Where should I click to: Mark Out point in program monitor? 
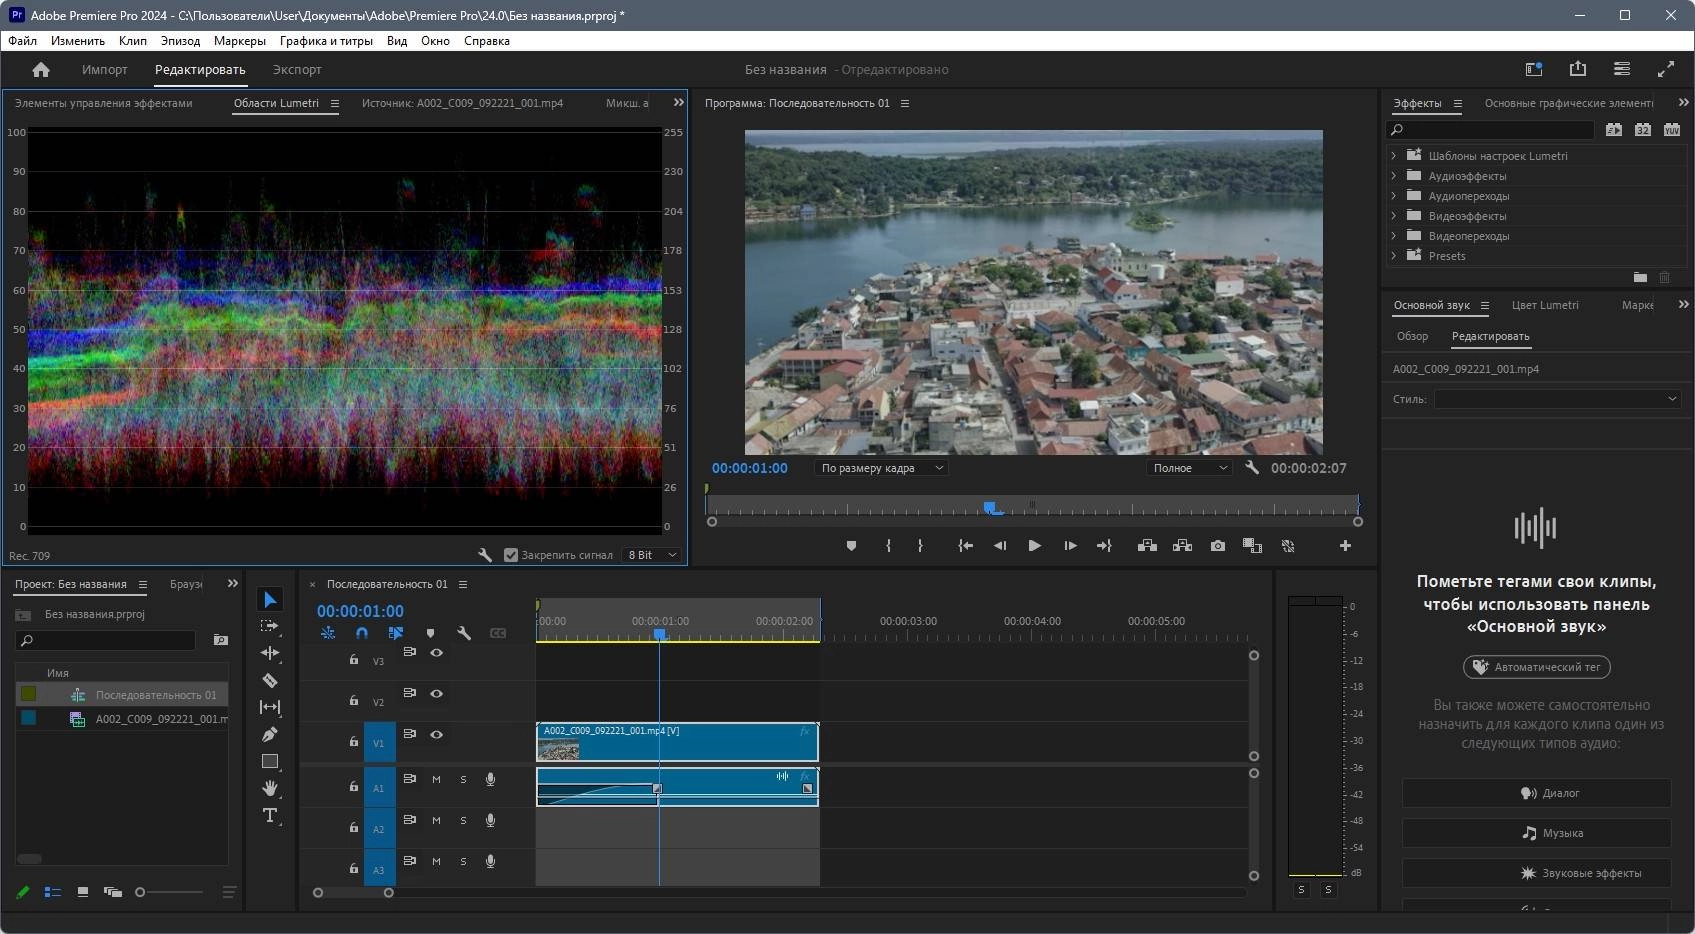[x=920, y=546]
